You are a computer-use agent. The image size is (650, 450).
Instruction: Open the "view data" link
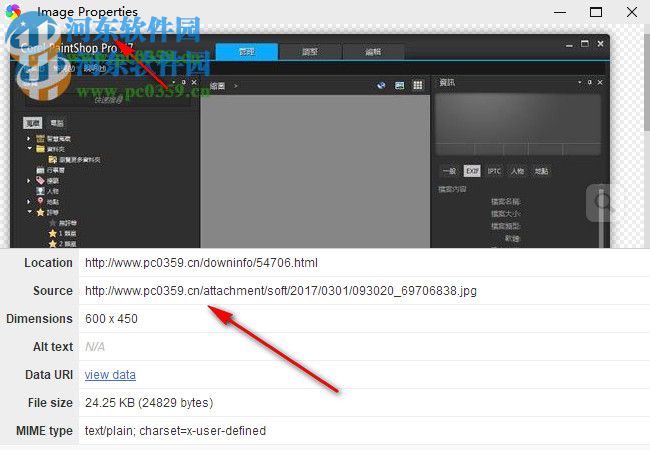[110, 375]
